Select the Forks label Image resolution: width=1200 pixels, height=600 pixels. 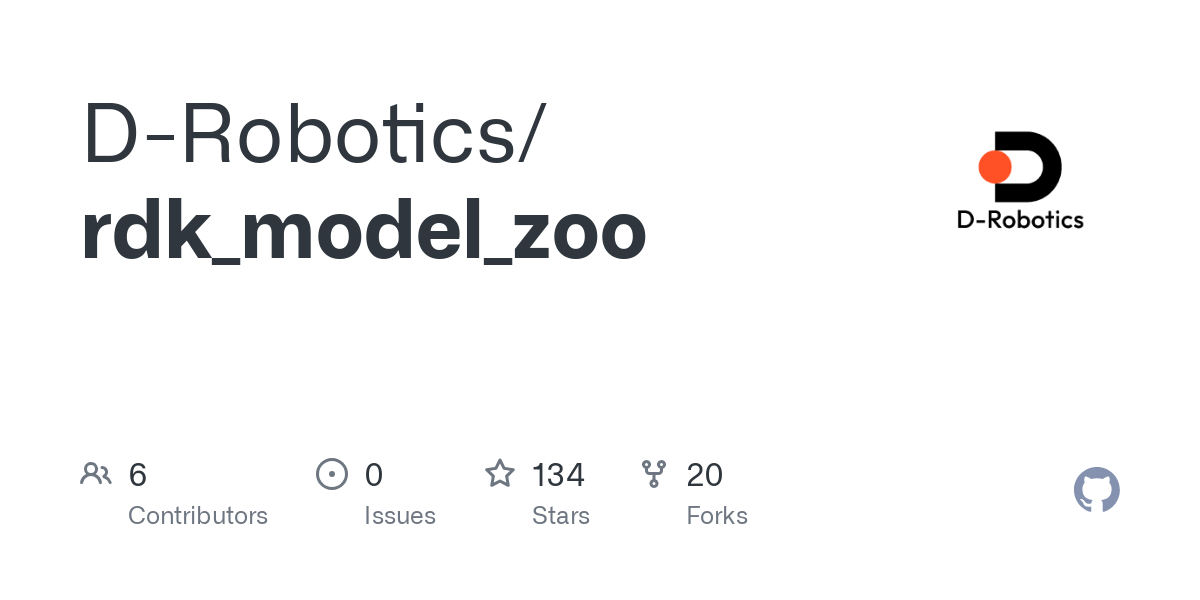(717, 516)
